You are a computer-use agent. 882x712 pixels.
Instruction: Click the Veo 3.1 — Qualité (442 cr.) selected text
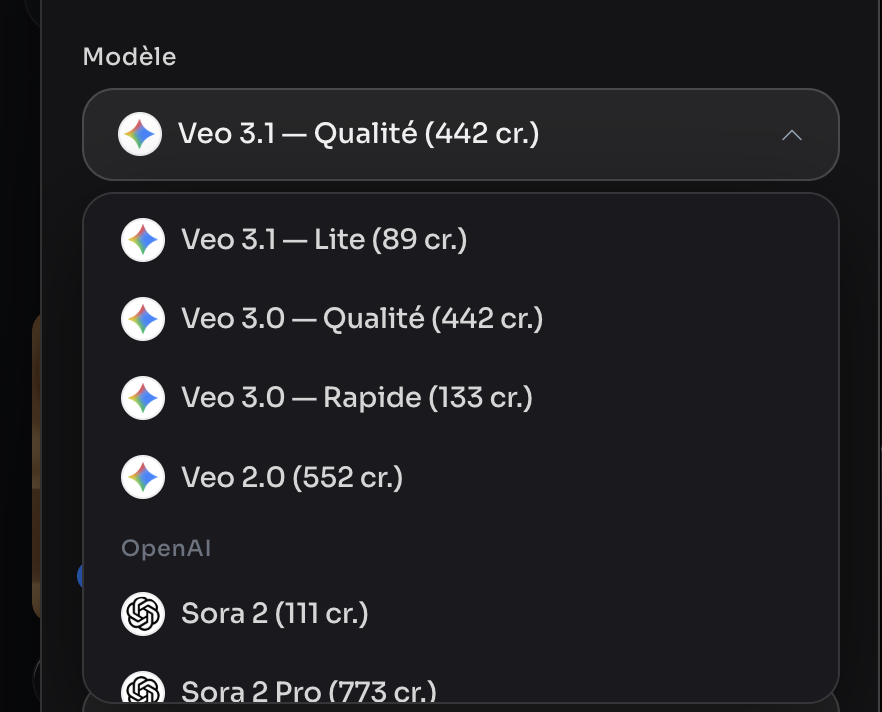359,134
